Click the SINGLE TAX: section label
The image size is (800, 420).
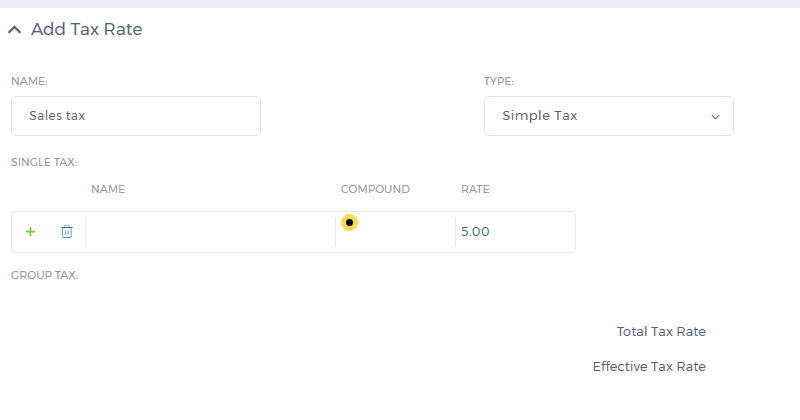click(x=44, y=162)
